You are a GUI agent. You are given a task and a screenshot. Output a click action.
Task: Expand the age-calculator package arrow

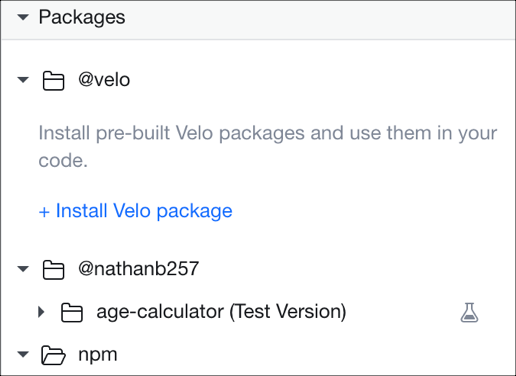pyautogui.click(x=41, y=312)
